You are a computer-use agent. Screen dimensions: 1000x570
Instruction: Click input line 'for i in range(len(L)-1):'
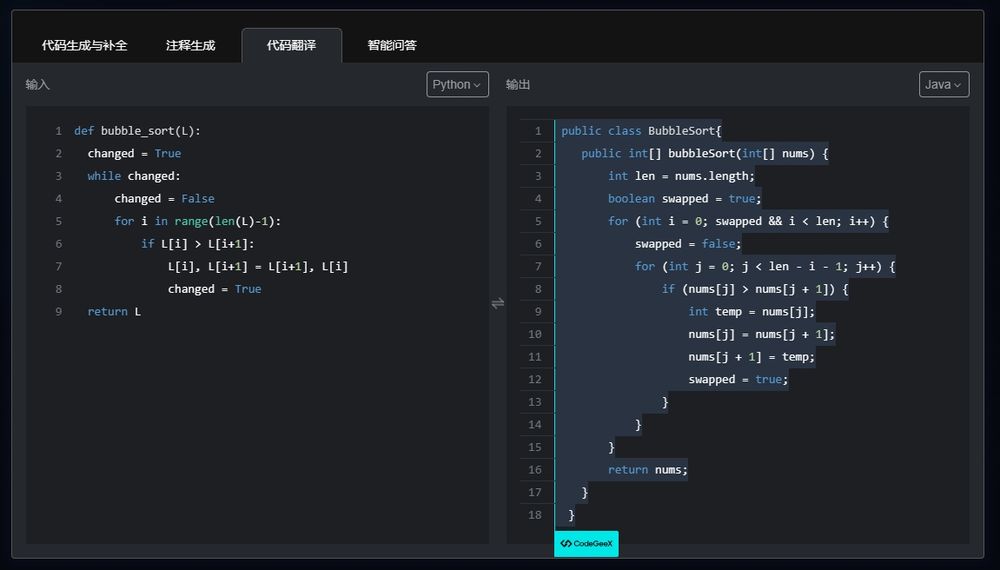click(x=198, y=221)
